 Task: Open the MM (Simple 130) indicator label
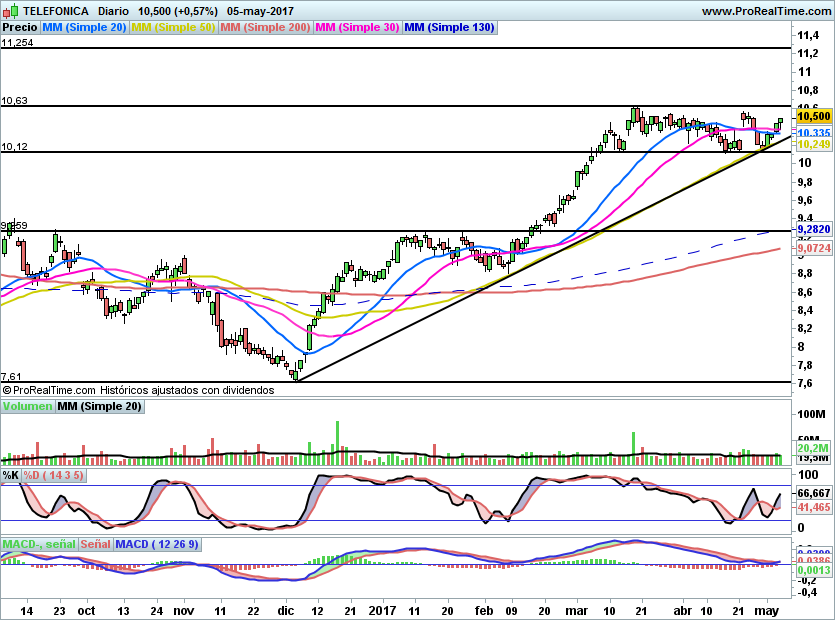click(449, 28)
